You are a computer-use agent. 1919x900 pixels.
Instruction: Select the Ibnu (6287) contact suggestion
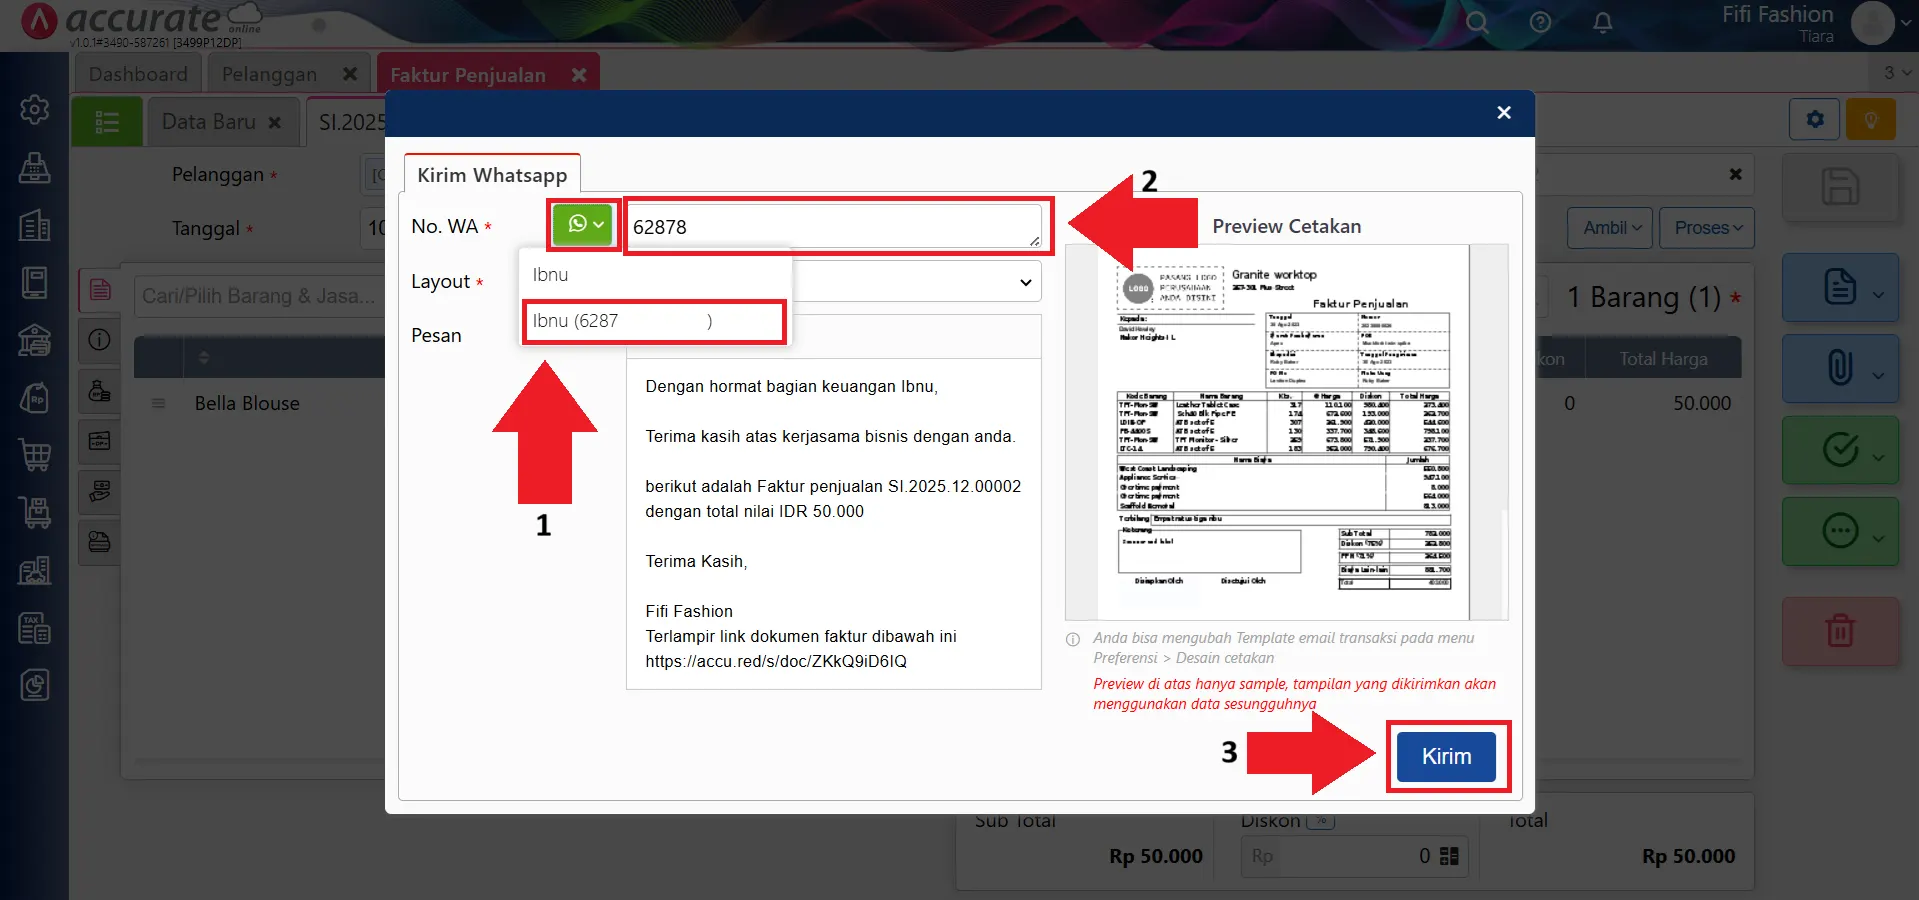pyautogui.click(x=653, y=320)
